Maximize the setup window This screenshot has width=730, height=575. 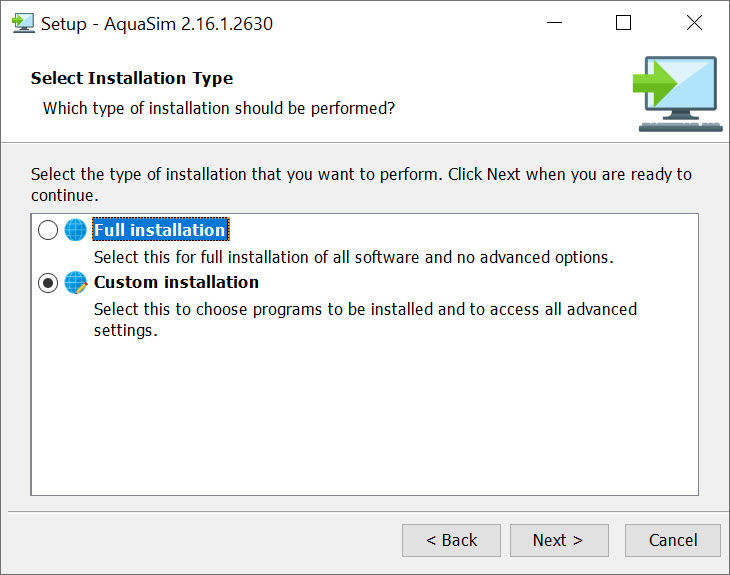click(623, 23)
